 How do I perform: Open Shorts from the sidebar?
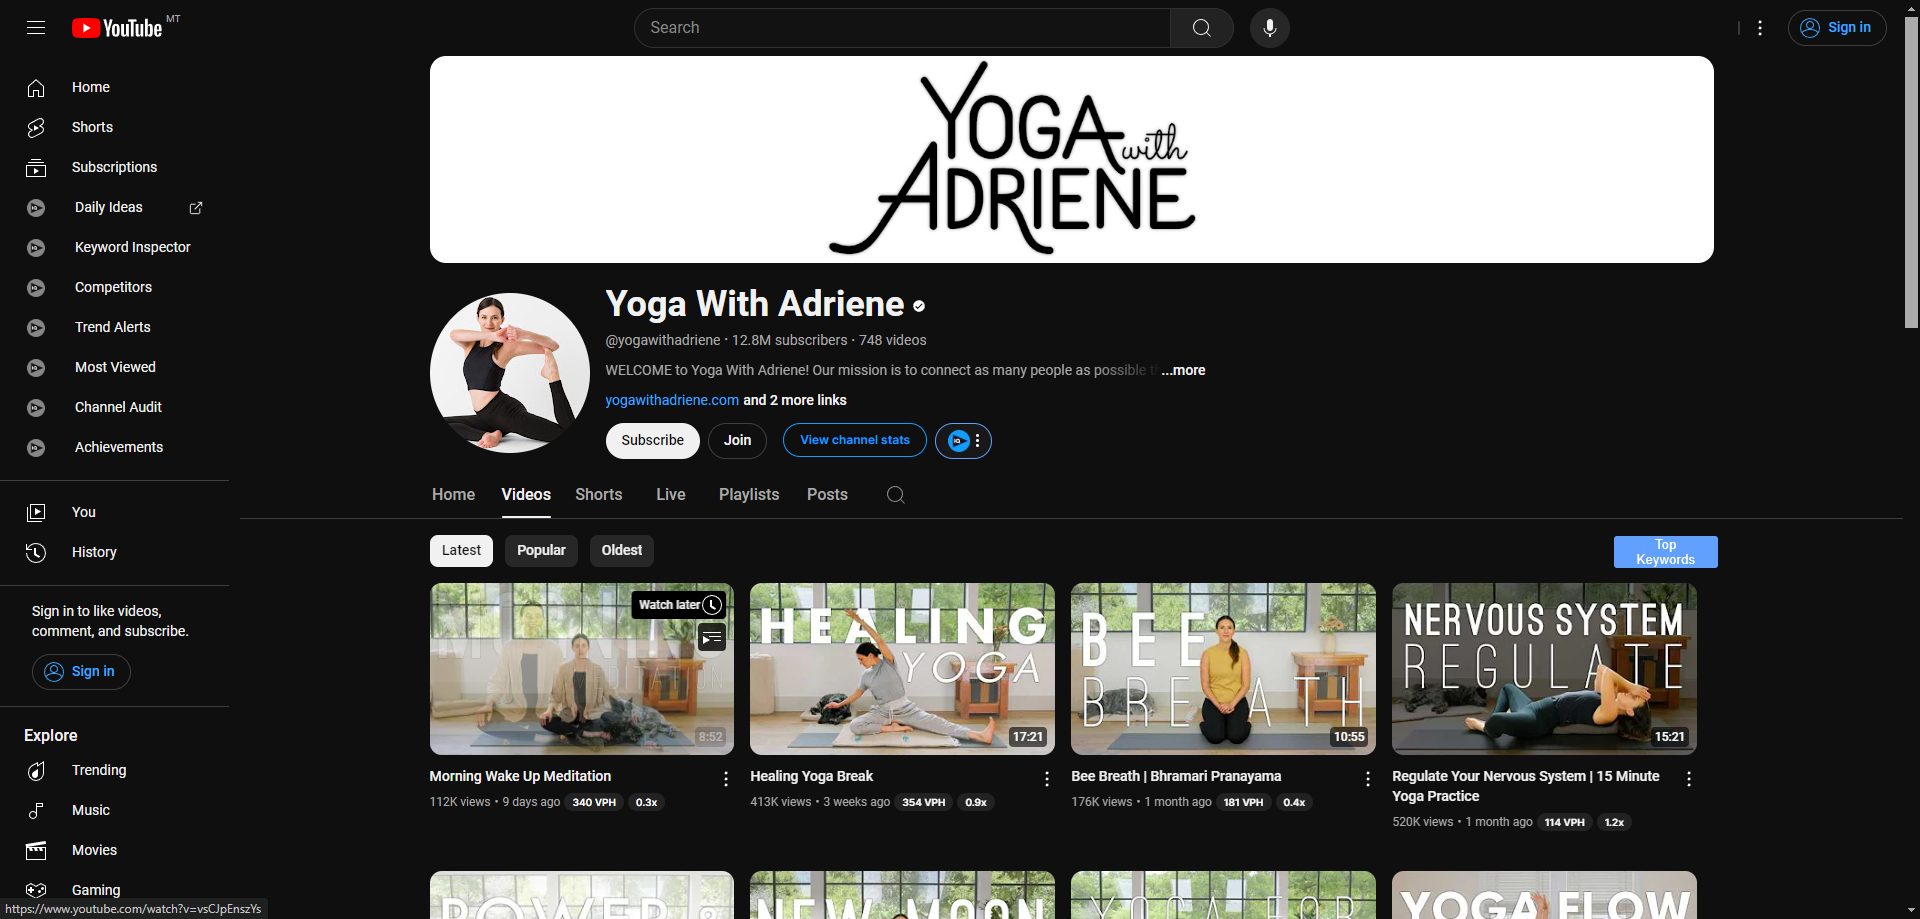click(x=92, y=127)
